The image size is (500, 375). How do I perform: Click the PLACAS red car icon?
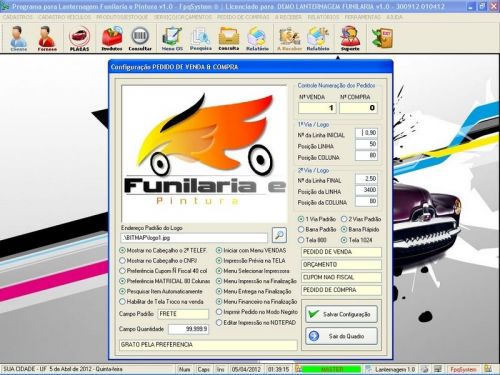79,39
